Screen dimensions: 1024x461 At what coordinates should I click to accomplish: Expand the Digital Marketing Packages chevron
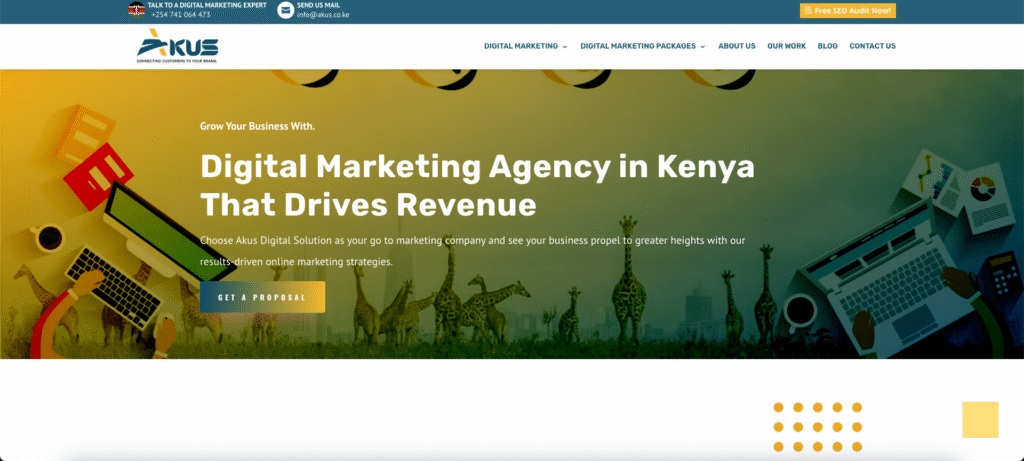tap(703, 47)
